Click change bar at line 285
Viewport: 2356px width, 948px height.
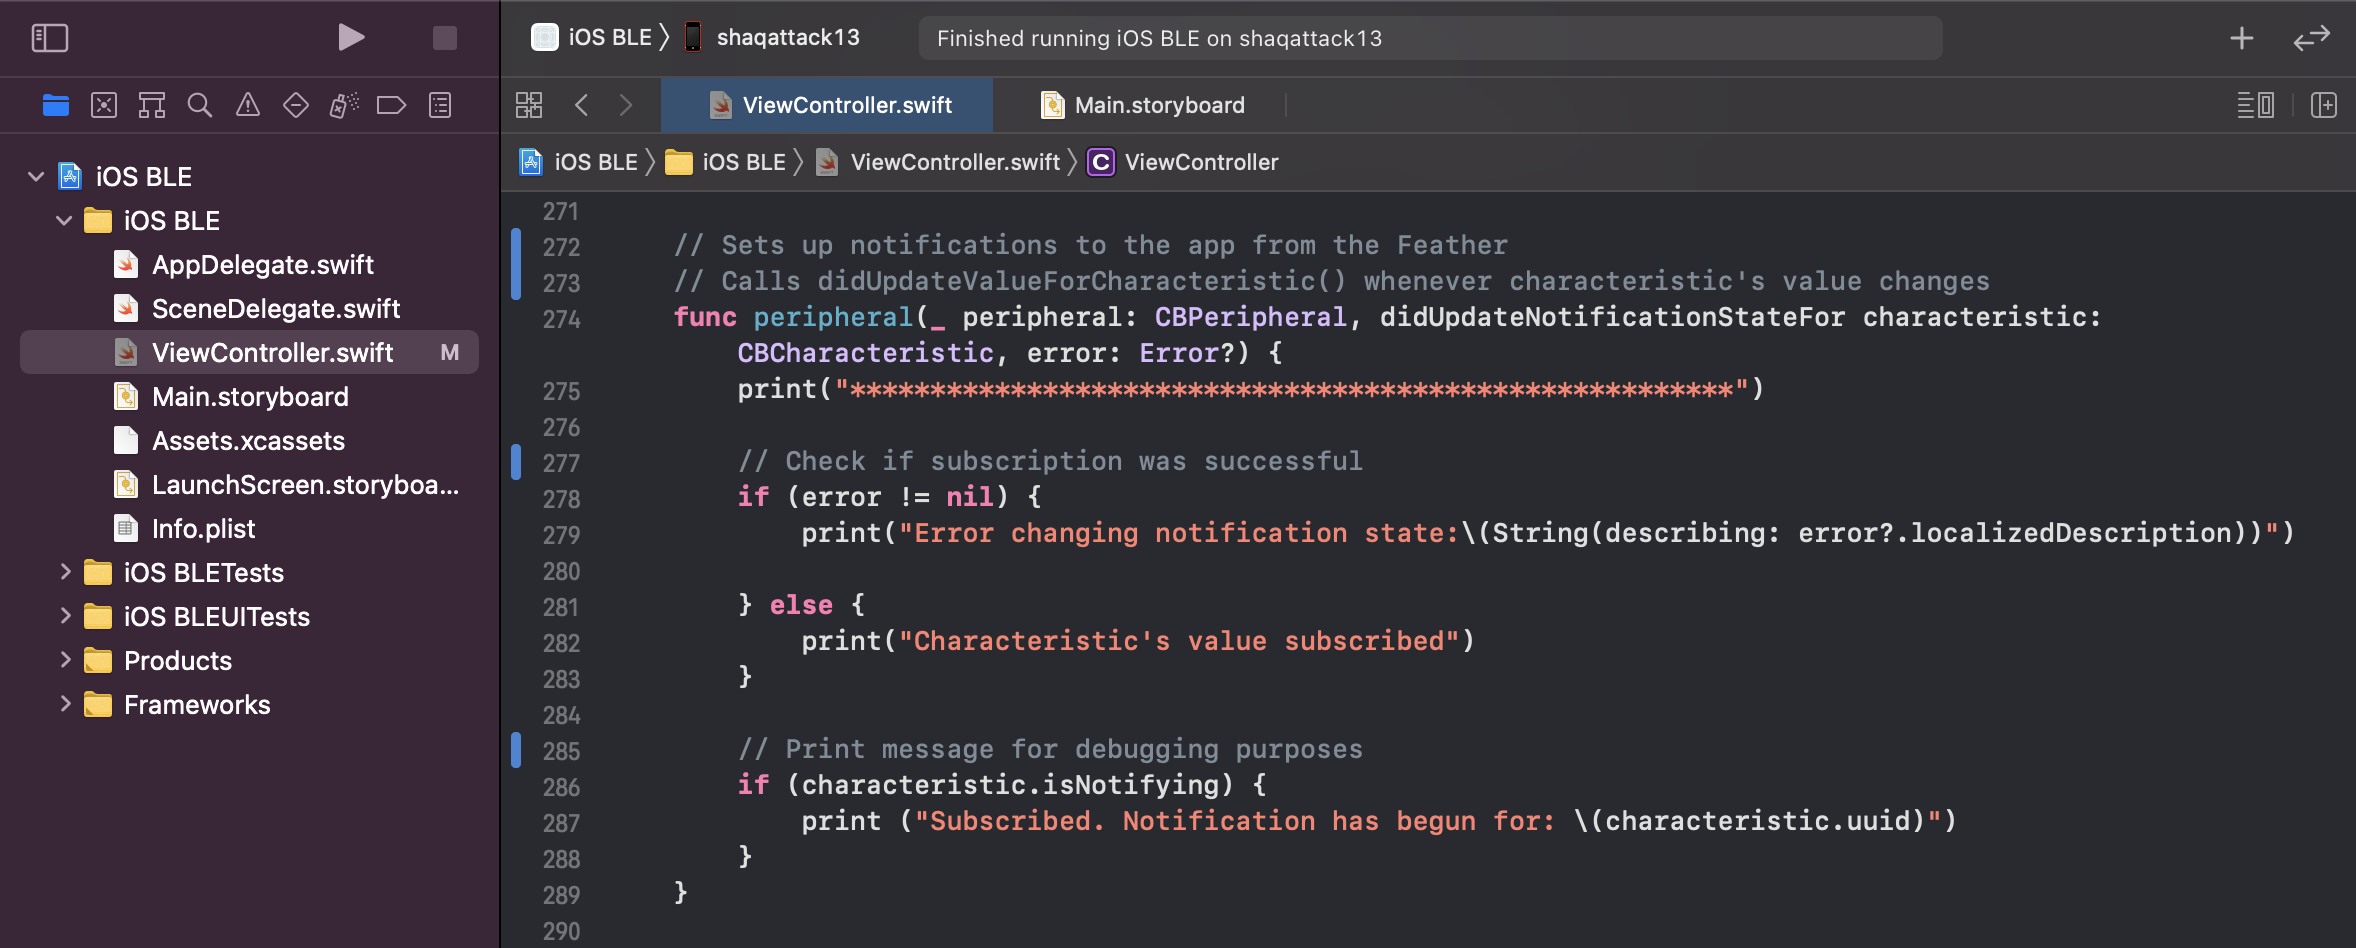coord(516,749)
